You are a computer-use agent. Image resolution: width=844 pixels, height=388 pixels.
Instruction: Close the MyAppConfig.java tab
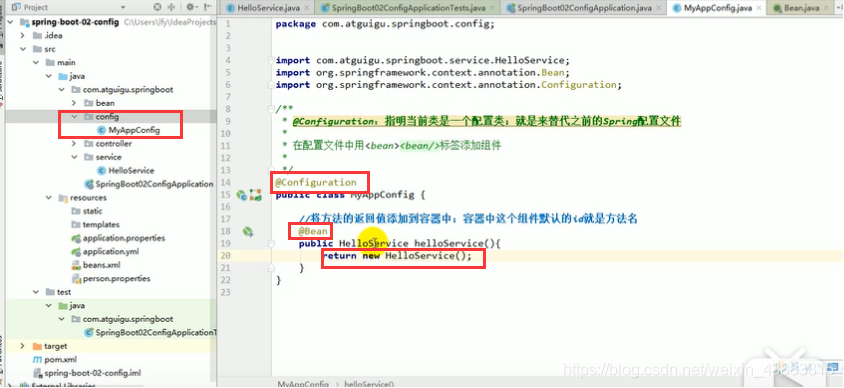(x=758, y=8)
